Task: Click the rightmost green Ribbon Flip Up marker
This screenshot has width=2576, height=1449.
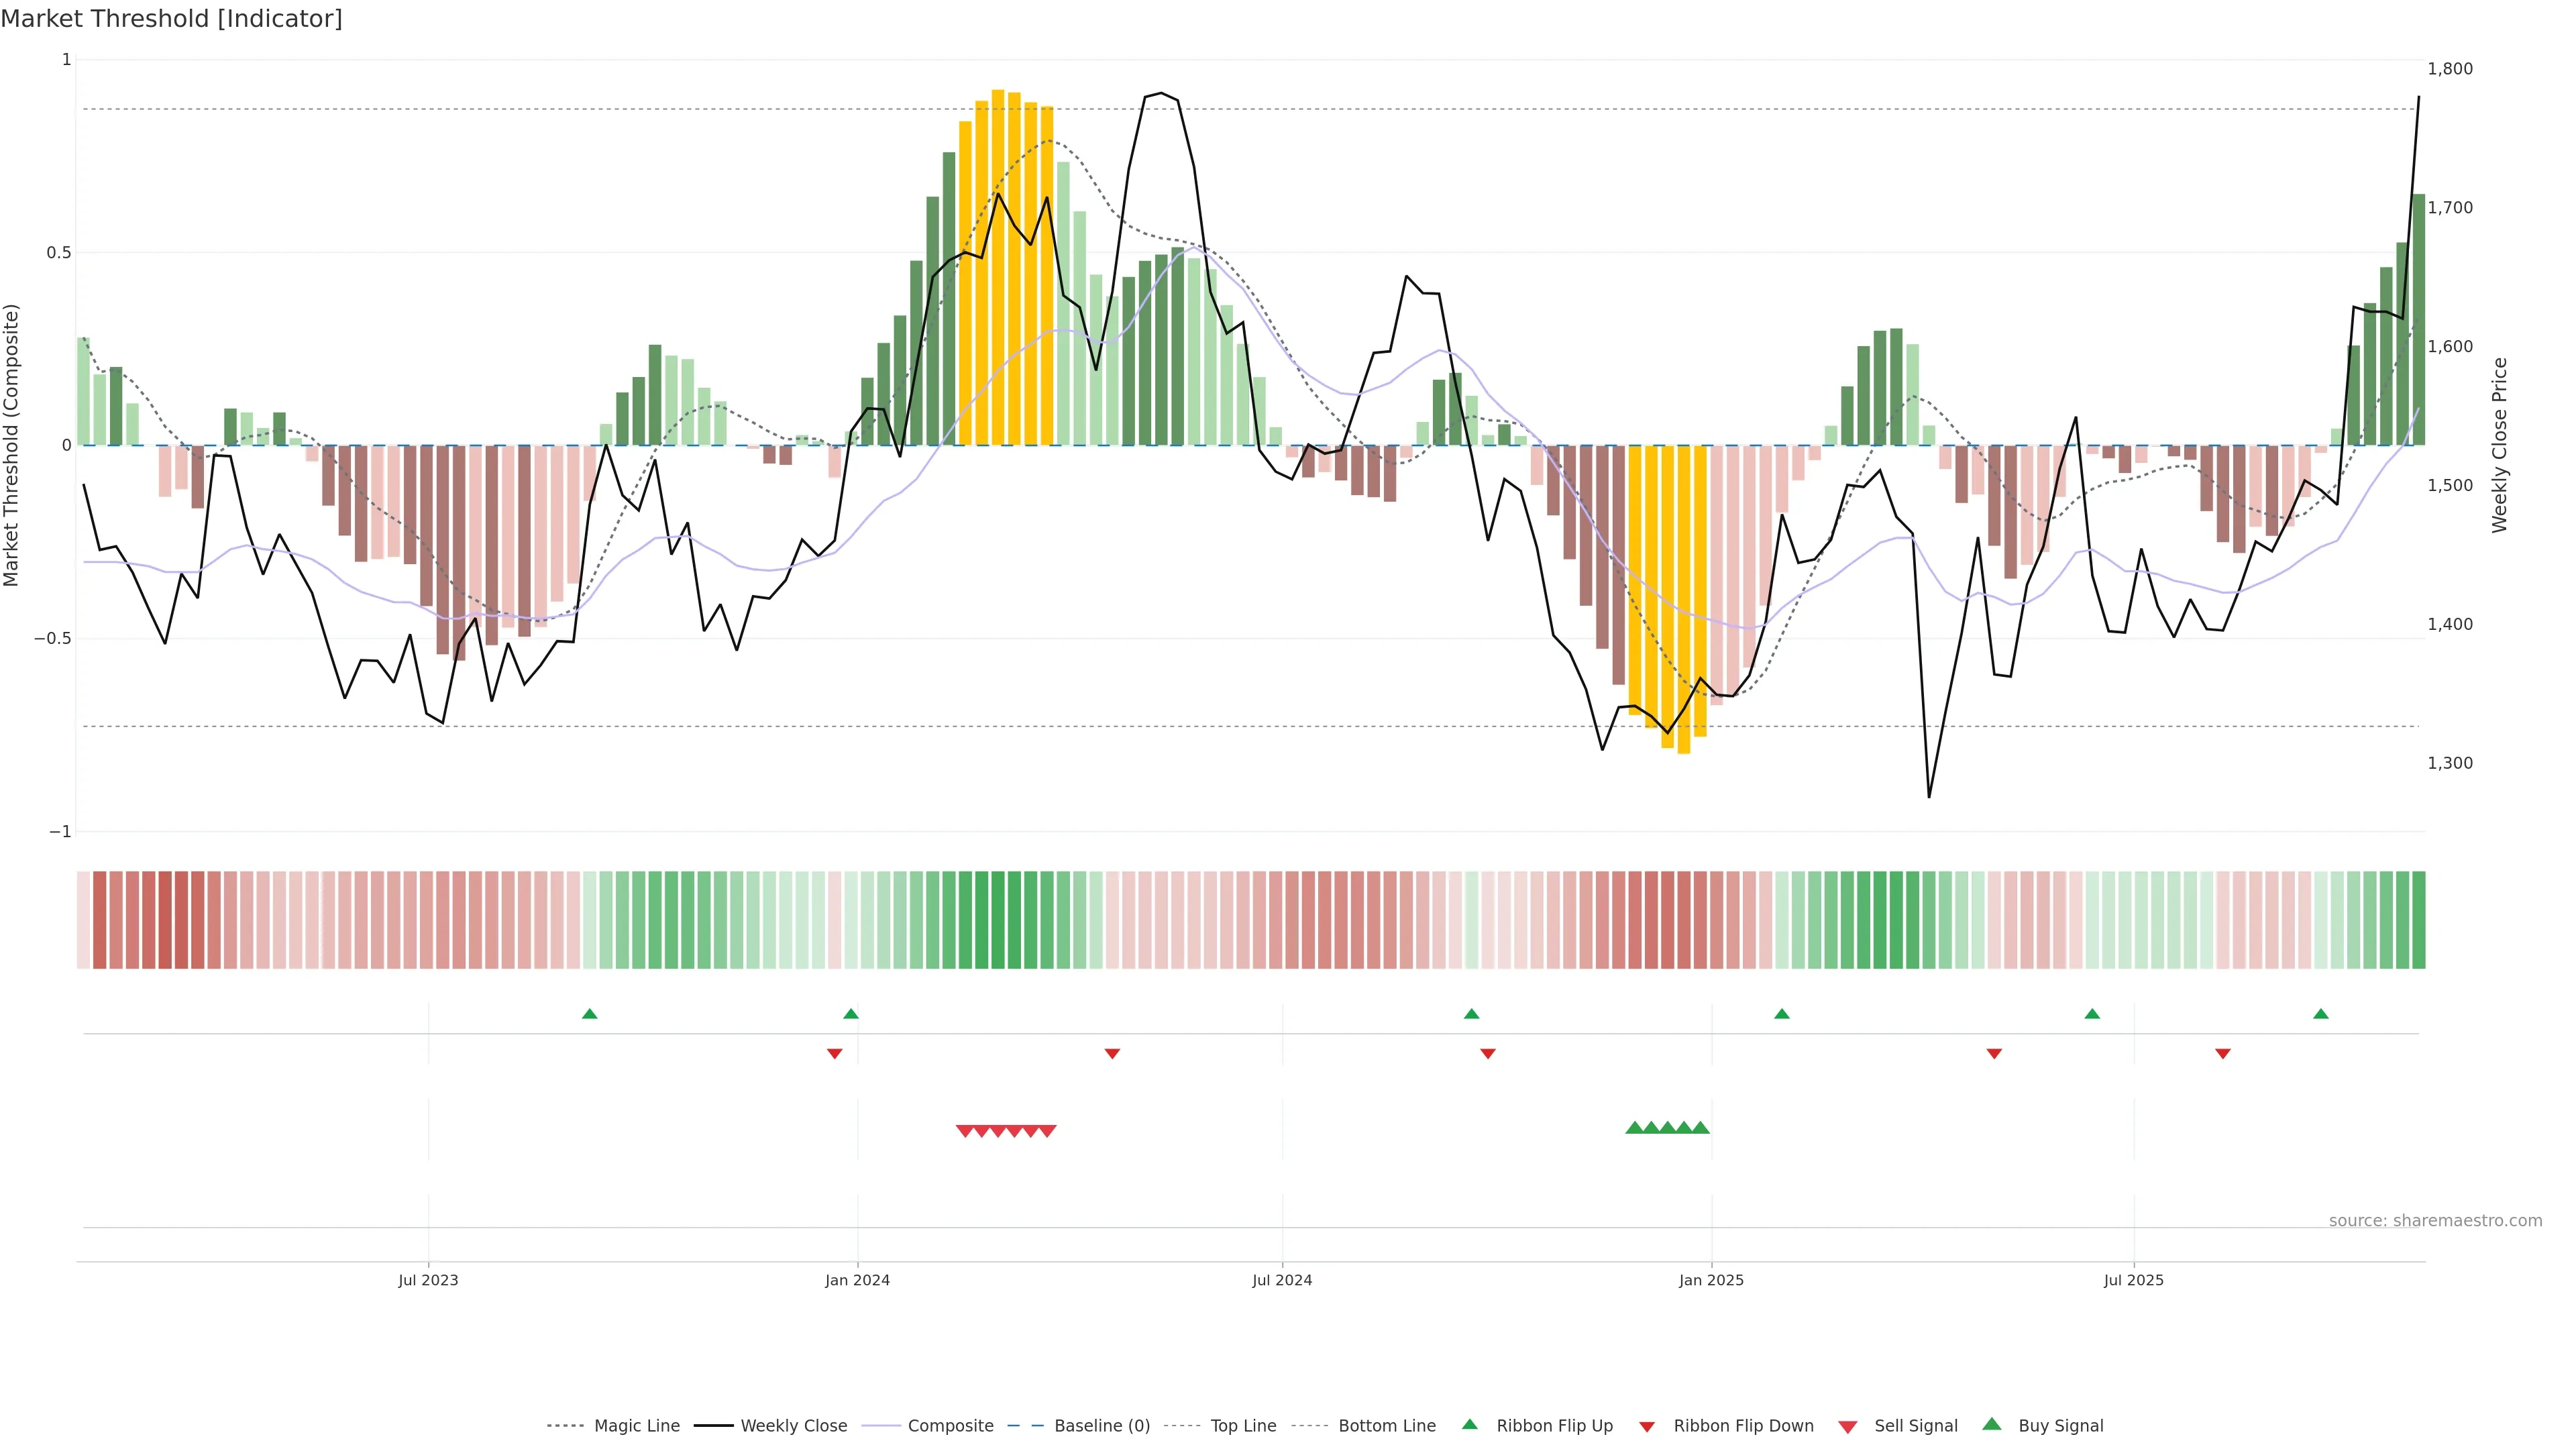Action: [2320, 1014]
